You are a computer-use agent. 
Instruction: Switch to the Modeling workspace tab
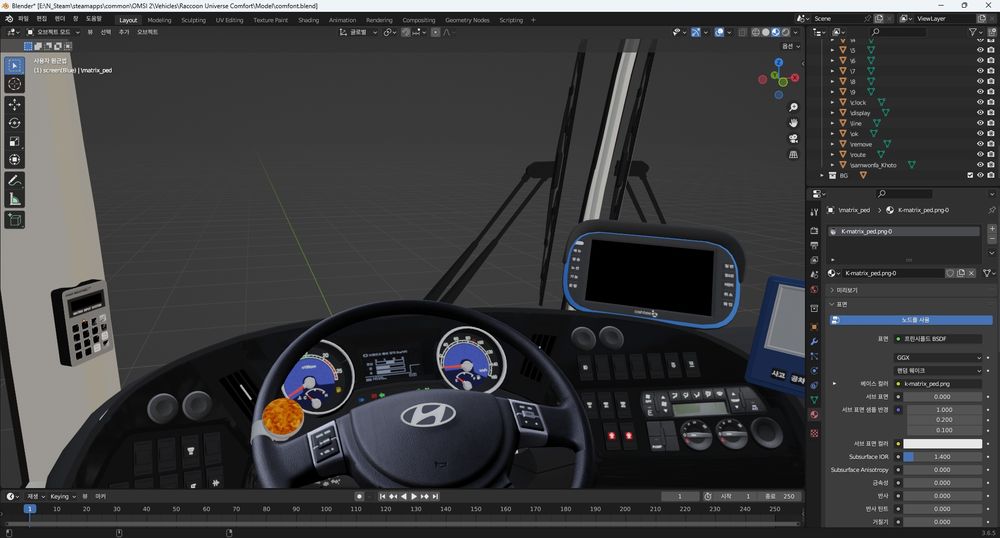tap(159, 20)
